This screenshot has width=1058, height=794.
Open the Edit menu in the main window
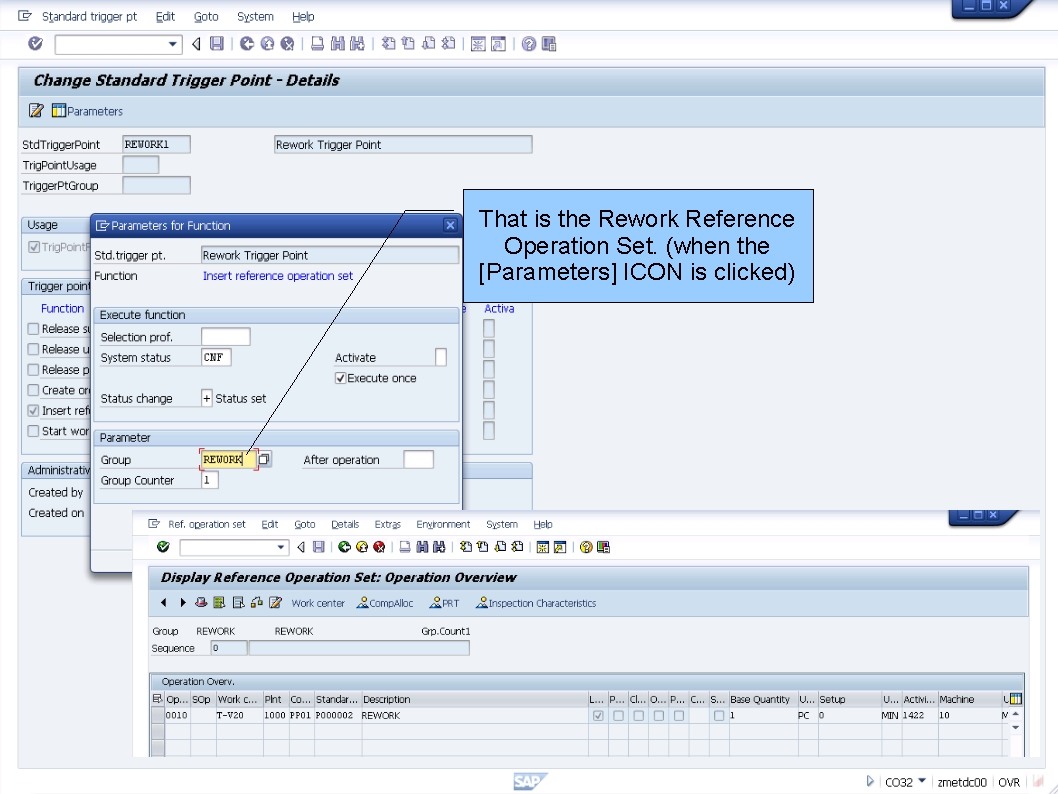click(165, 16)
